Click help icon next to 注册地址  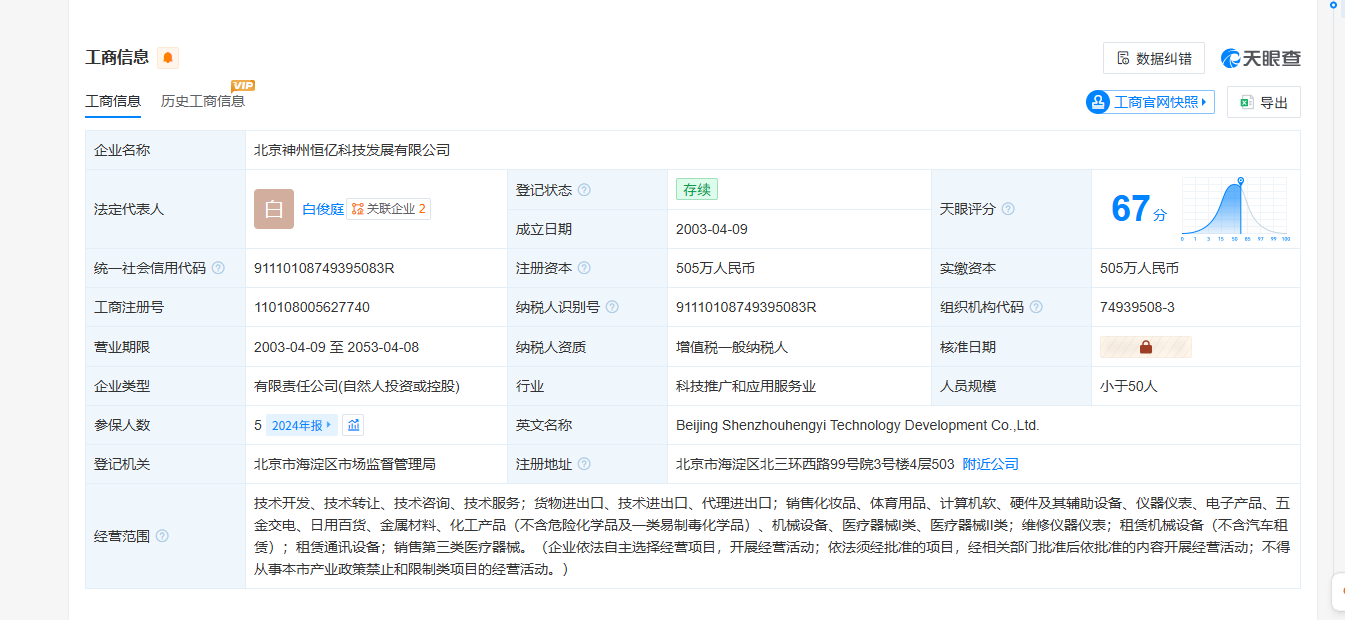pyautogui.click(x=584, y=464)
